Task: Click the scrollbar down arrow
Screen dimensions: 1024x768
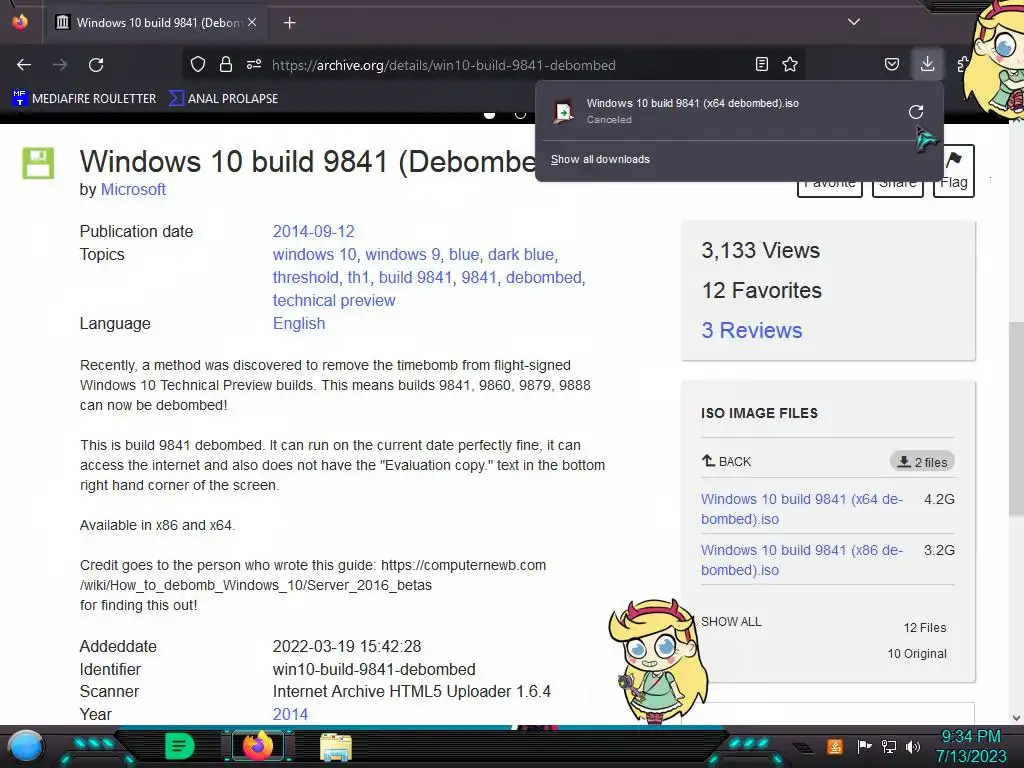Action: (1016, 718)
